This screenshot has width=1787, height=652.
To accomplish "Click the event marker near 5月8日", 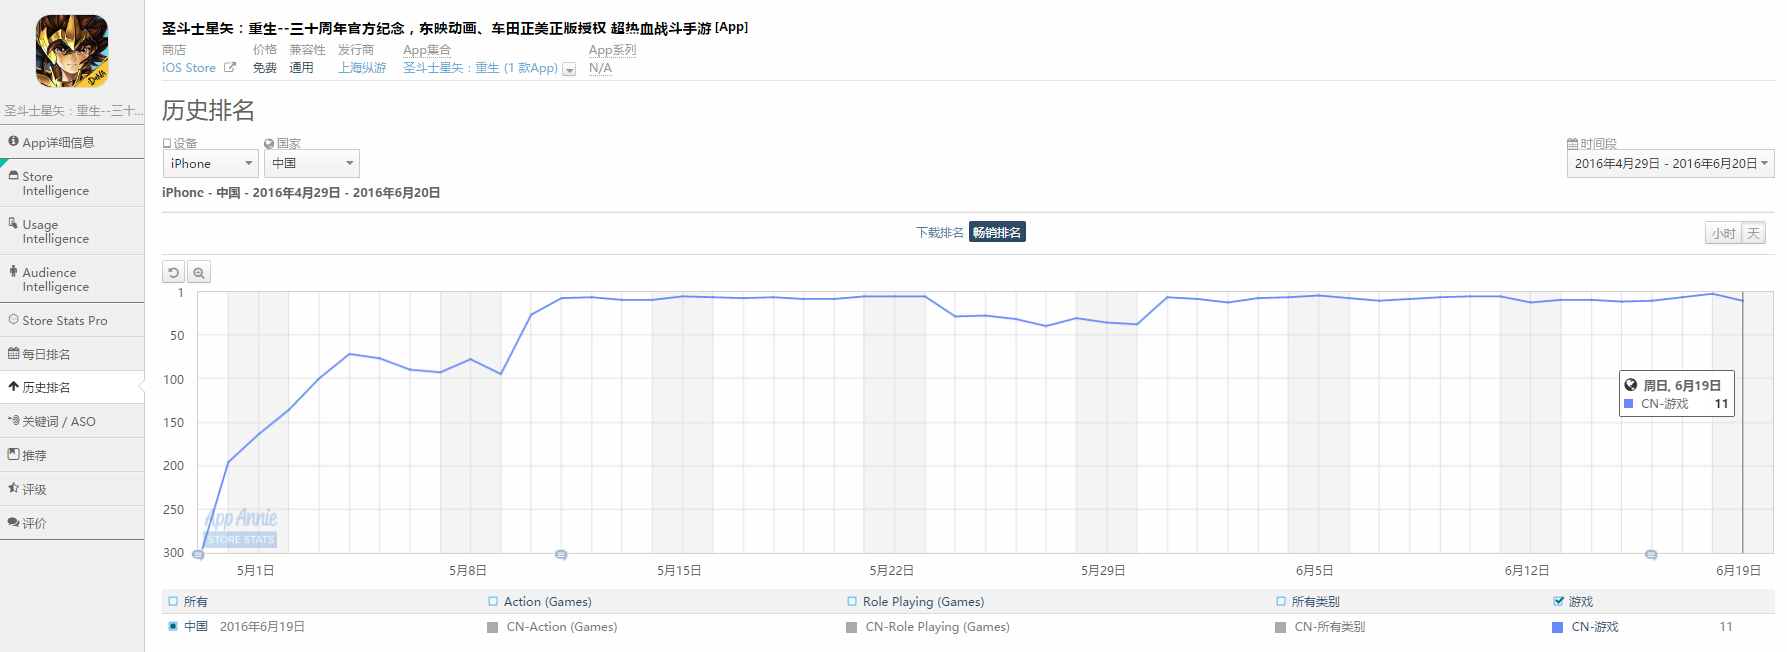I will pyautogui.click(x=561, y=554).
